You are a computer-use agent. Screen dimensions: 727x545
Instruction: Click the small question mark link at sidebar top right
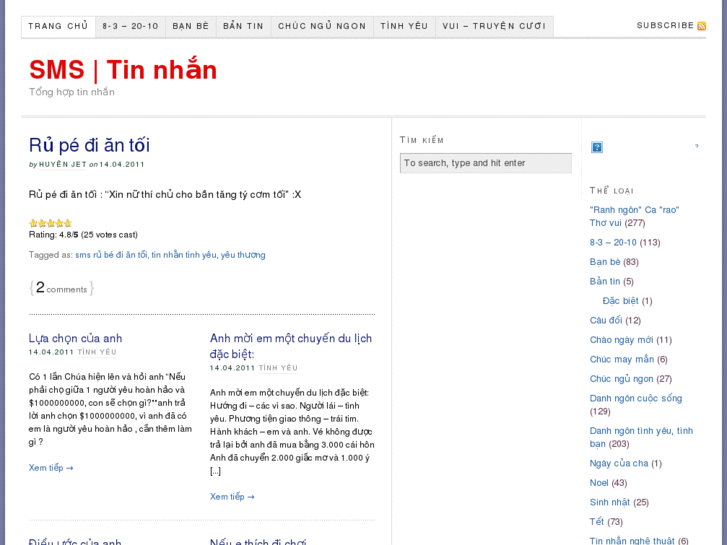click(x=696, y=146)
